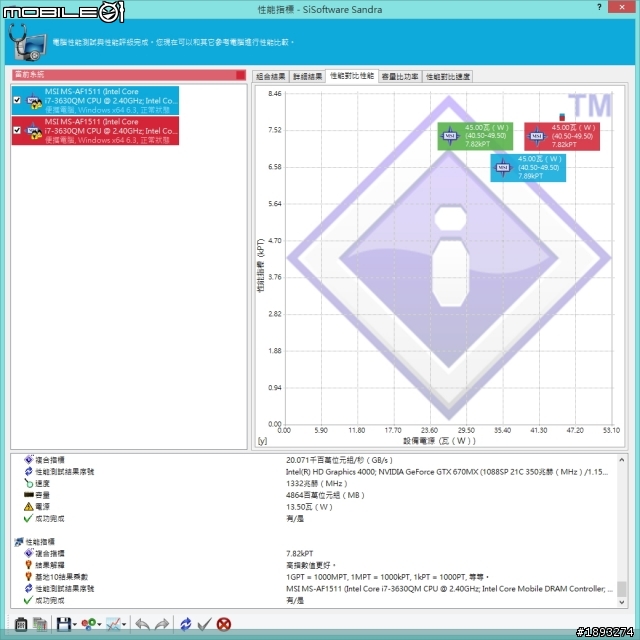Click details list scrollbar down arrow
The image size is (640, 640).
[x=622, y=602]
